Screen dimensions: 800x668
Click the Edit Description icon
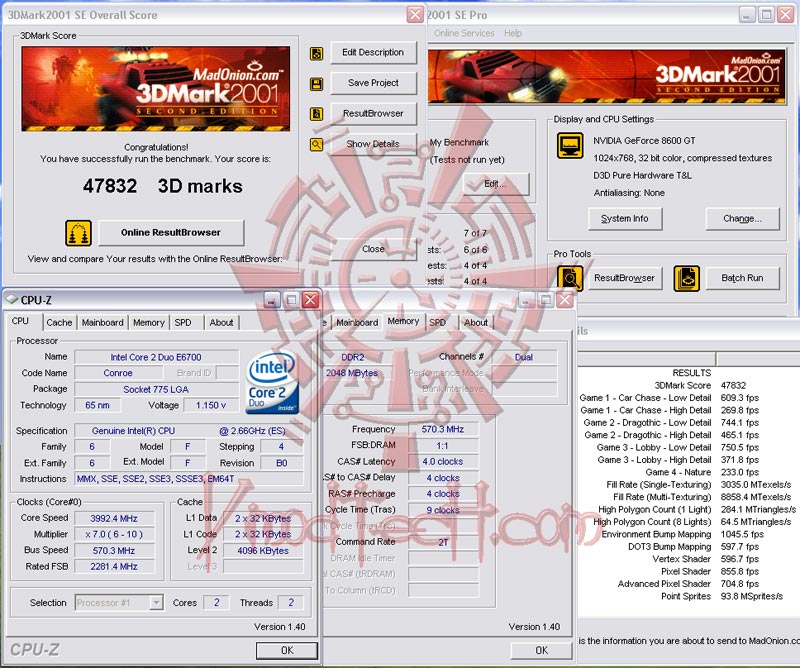pos(316,53)
